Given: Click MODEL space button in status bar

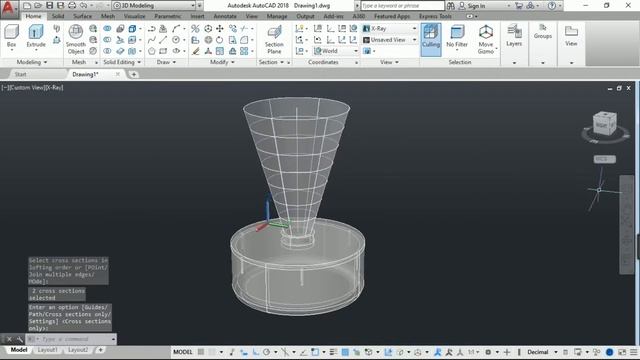Looking at the screenshot, I should [x=182, y=352].
